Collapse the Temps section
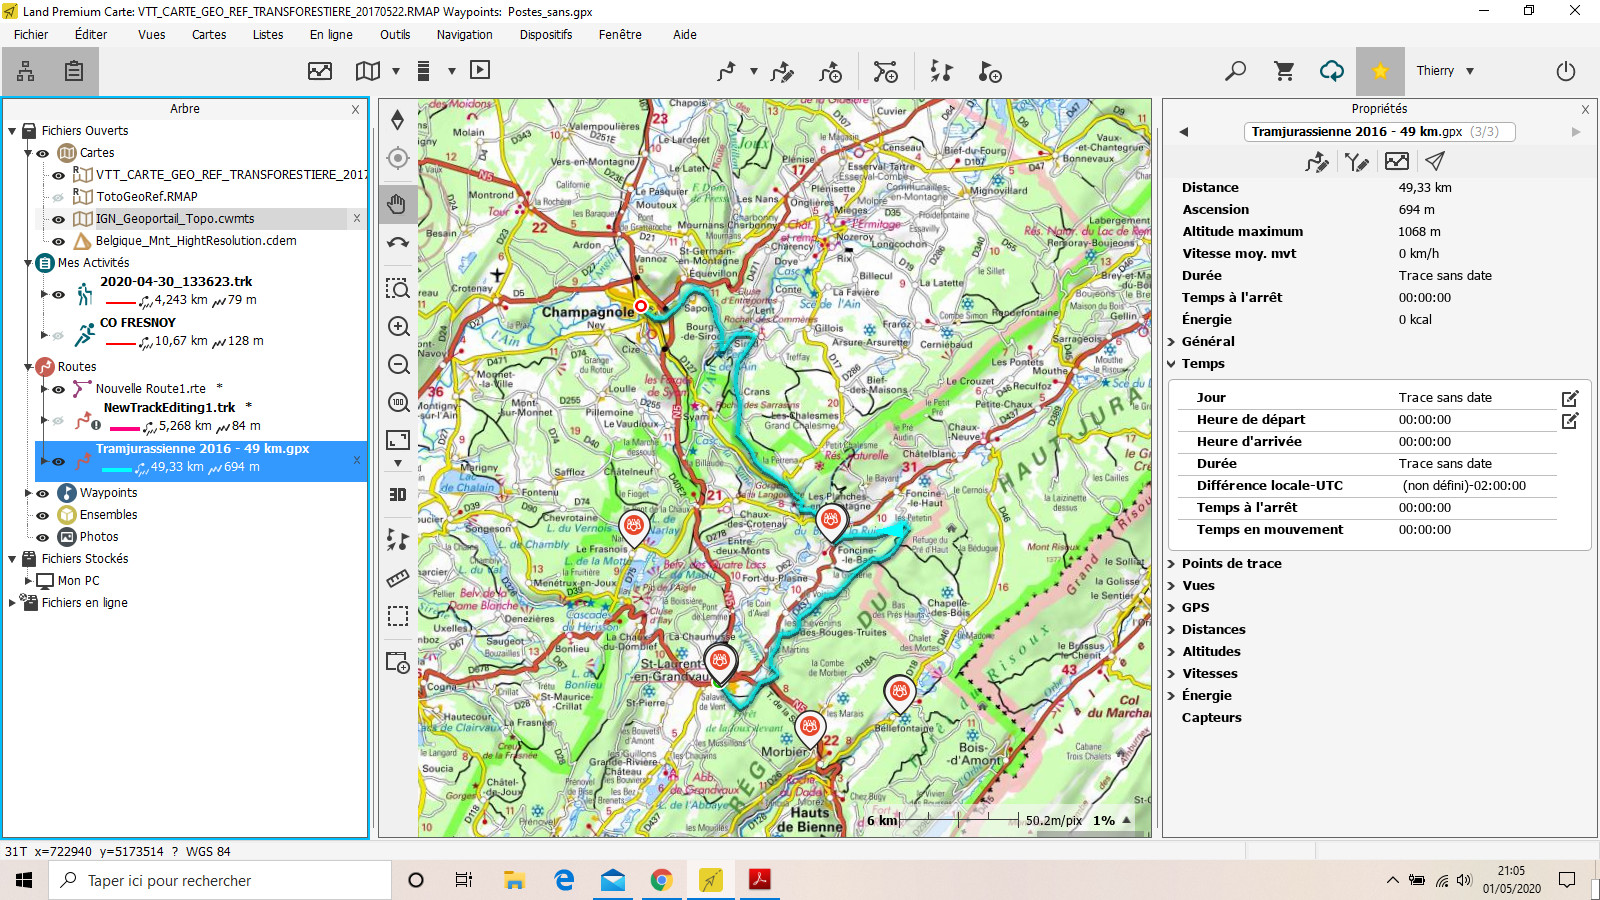 [1172, 364]
